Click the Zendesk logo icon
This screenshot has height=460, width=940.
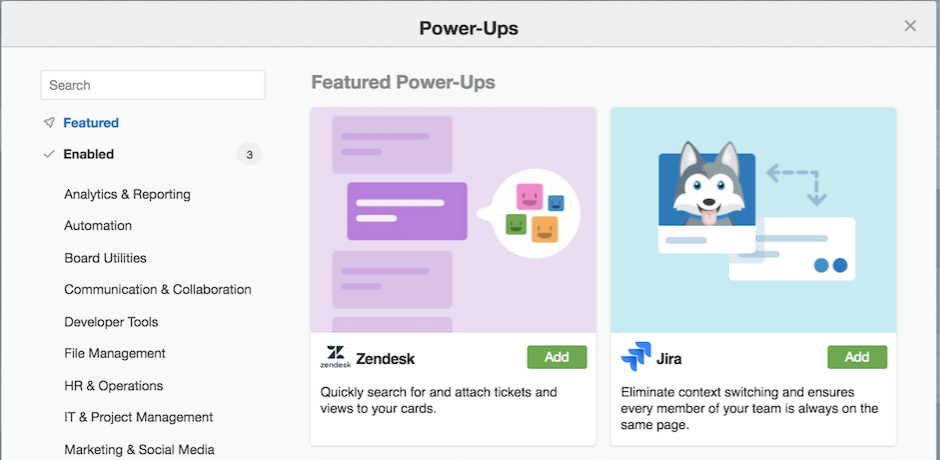coord(336,357)
